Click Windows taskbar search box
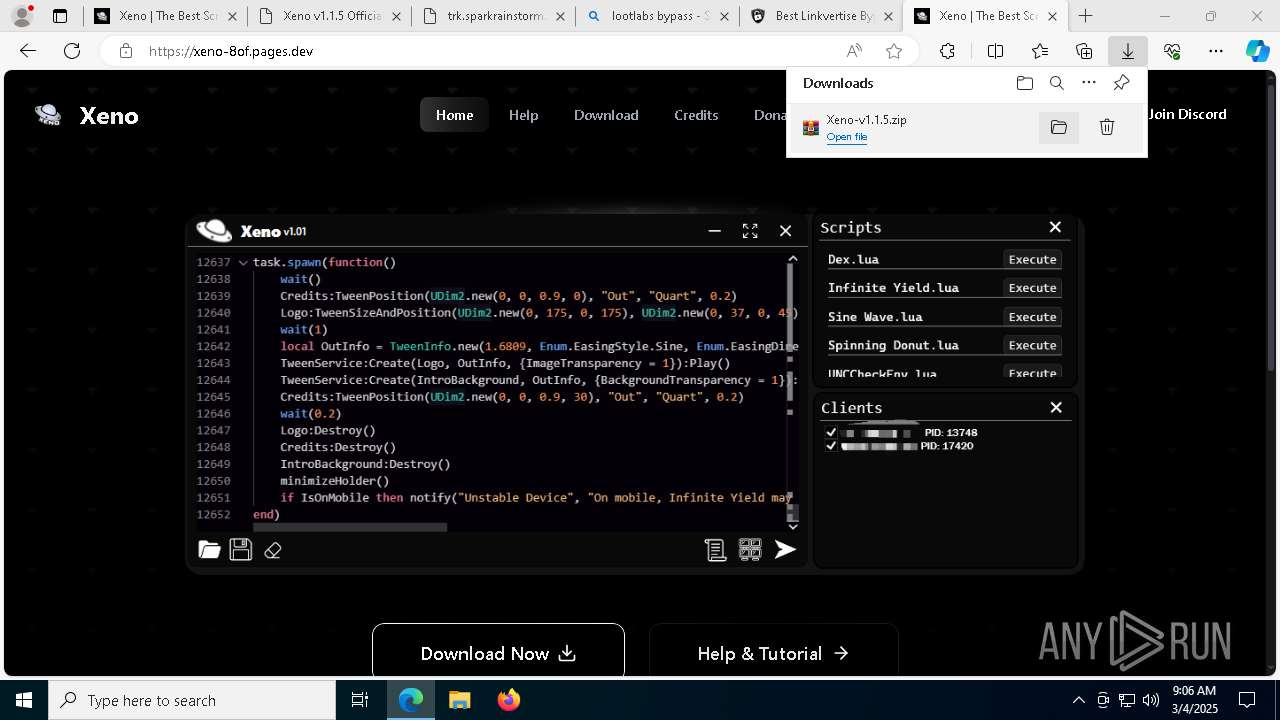The image size is (1280, 720). (192, 700)
